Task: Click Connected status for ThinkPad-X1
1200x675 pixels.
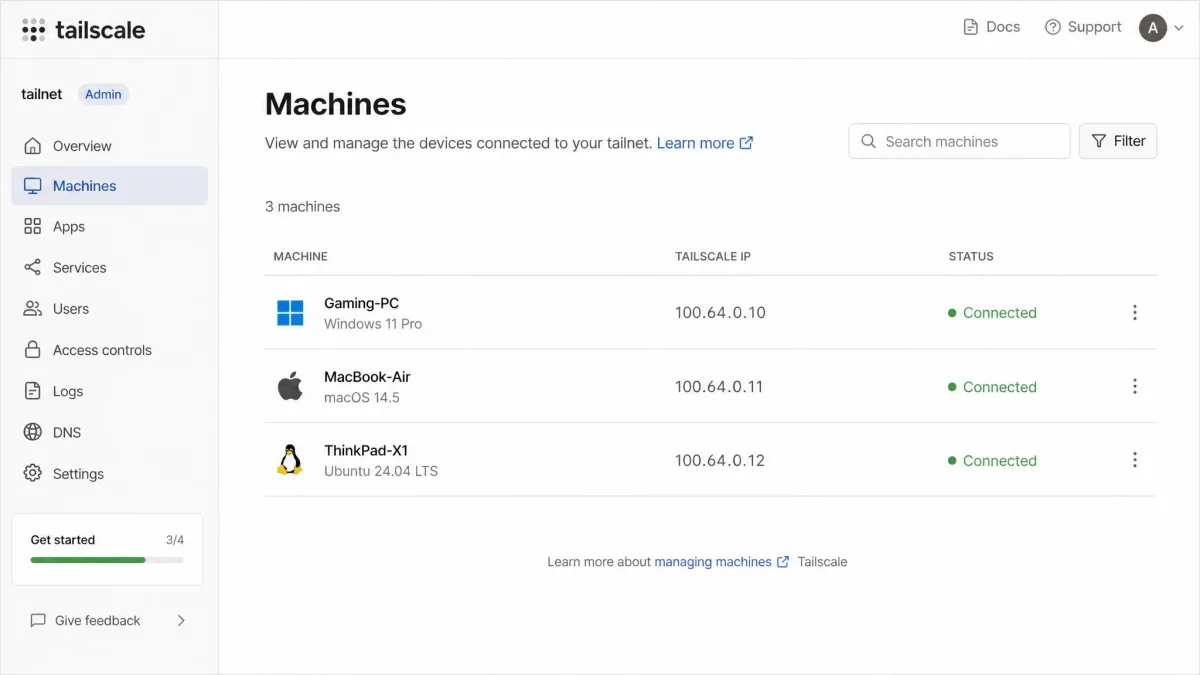Action: click(992, 460)
